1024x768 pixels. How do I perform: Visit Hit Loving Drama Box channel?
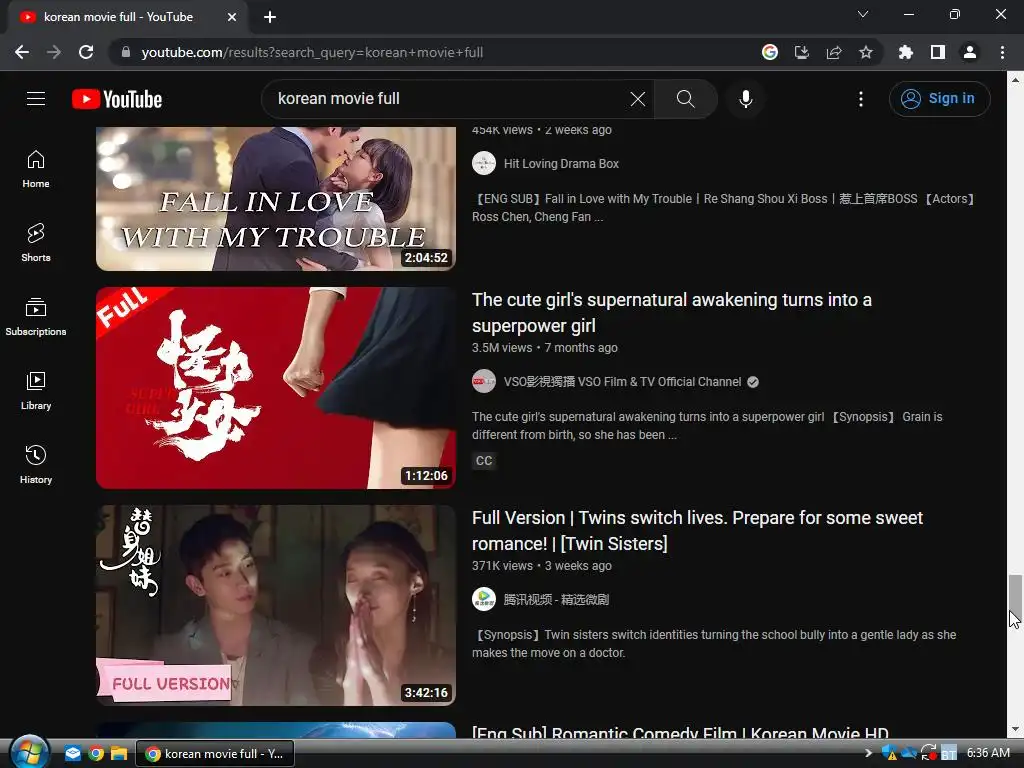(561, 164)
